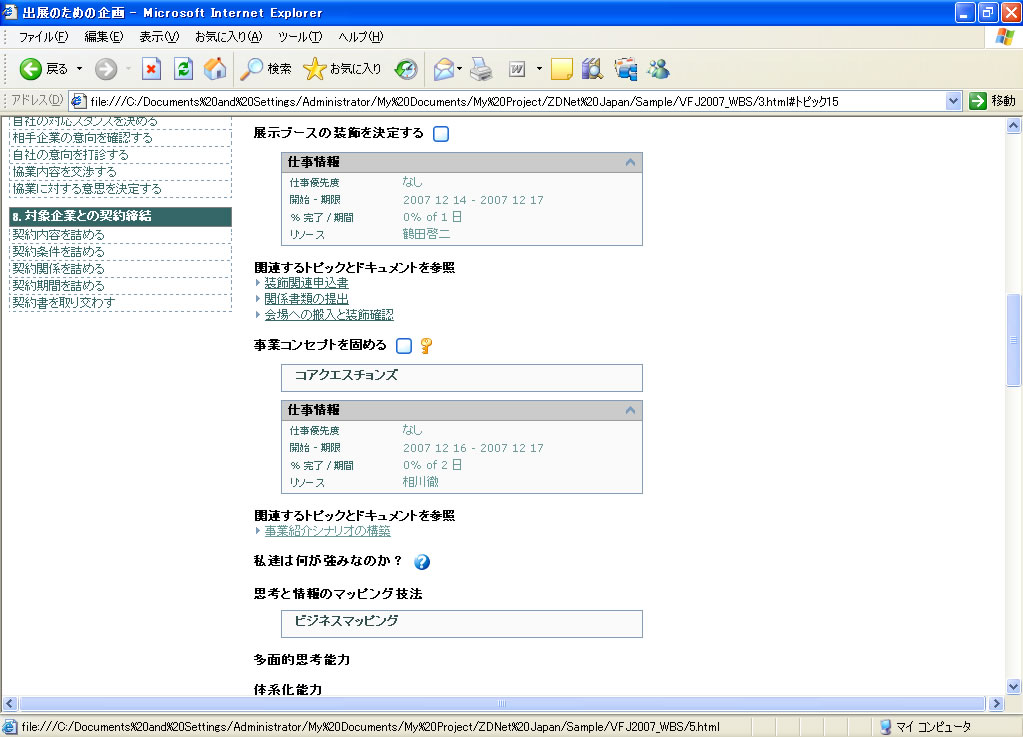
Task: Open the 装飾関連申込書 link
Action: 306,284
